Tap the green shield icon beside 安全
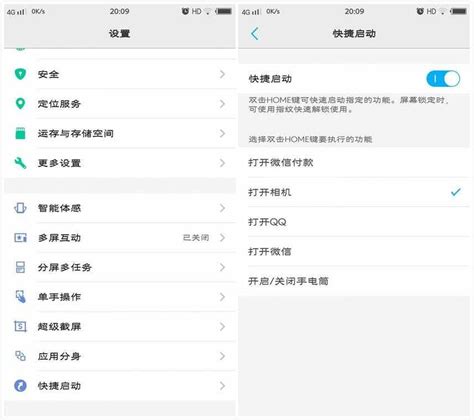Image resolution: width=474 pixels, height=420 pixels. (20, 74)
